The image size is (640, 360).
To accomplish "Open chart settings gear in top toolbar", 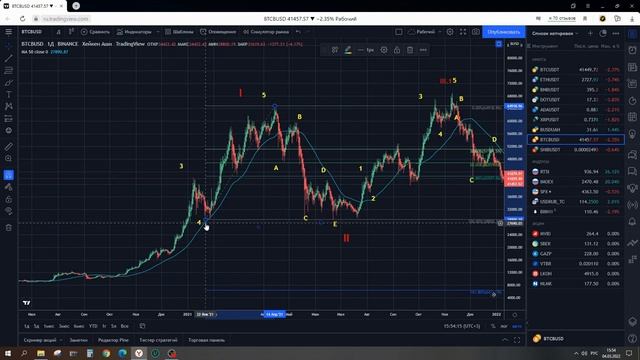I will point(450,32).
